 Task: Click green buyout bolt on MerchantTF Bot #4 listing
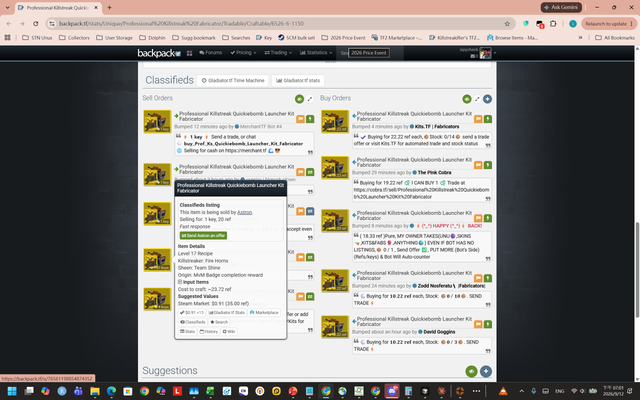click(310, 119)
